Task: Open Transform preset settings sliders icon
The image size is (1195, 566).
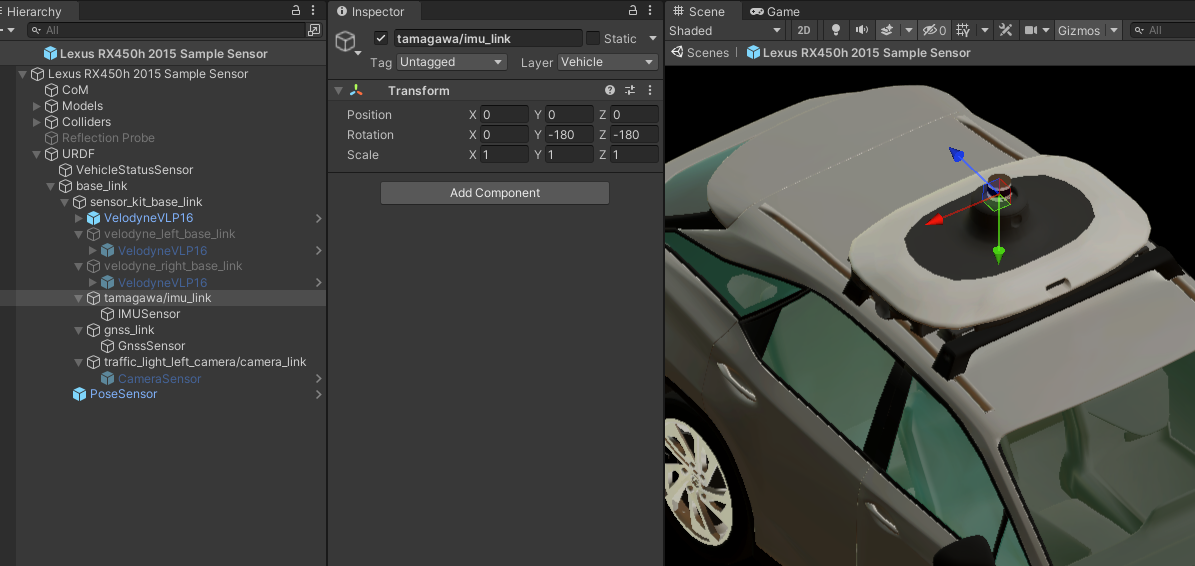Action: click(630, 91)
